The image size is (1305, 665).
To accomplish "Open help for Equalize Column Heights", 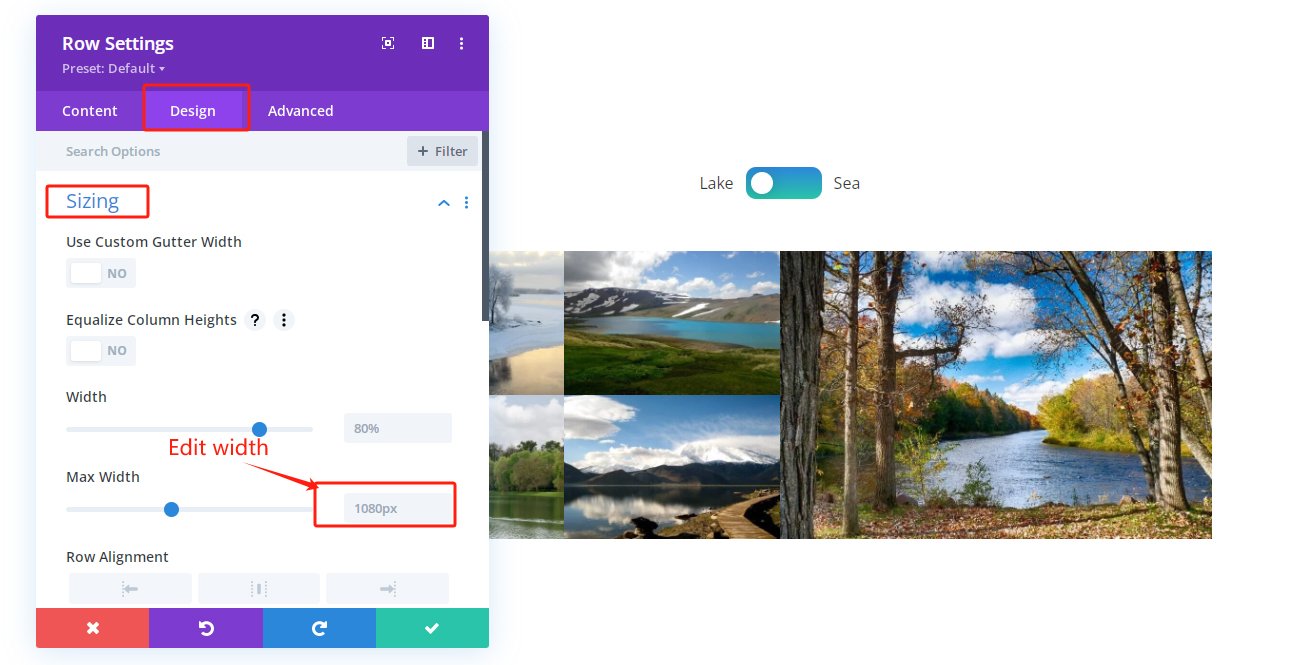I will click(255, 320).
